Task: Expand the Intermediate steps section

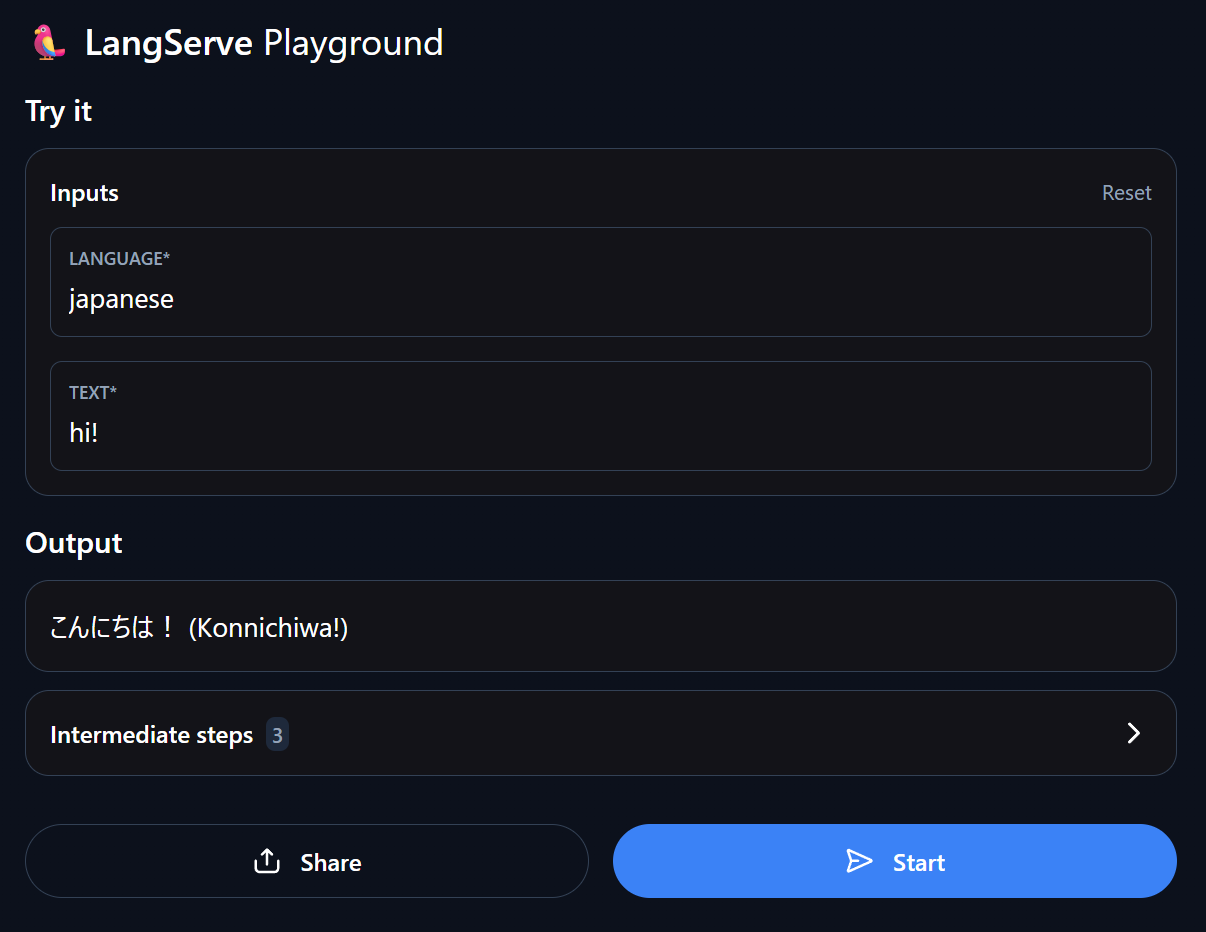Action: pyautogui.click(x=600, y=733)
